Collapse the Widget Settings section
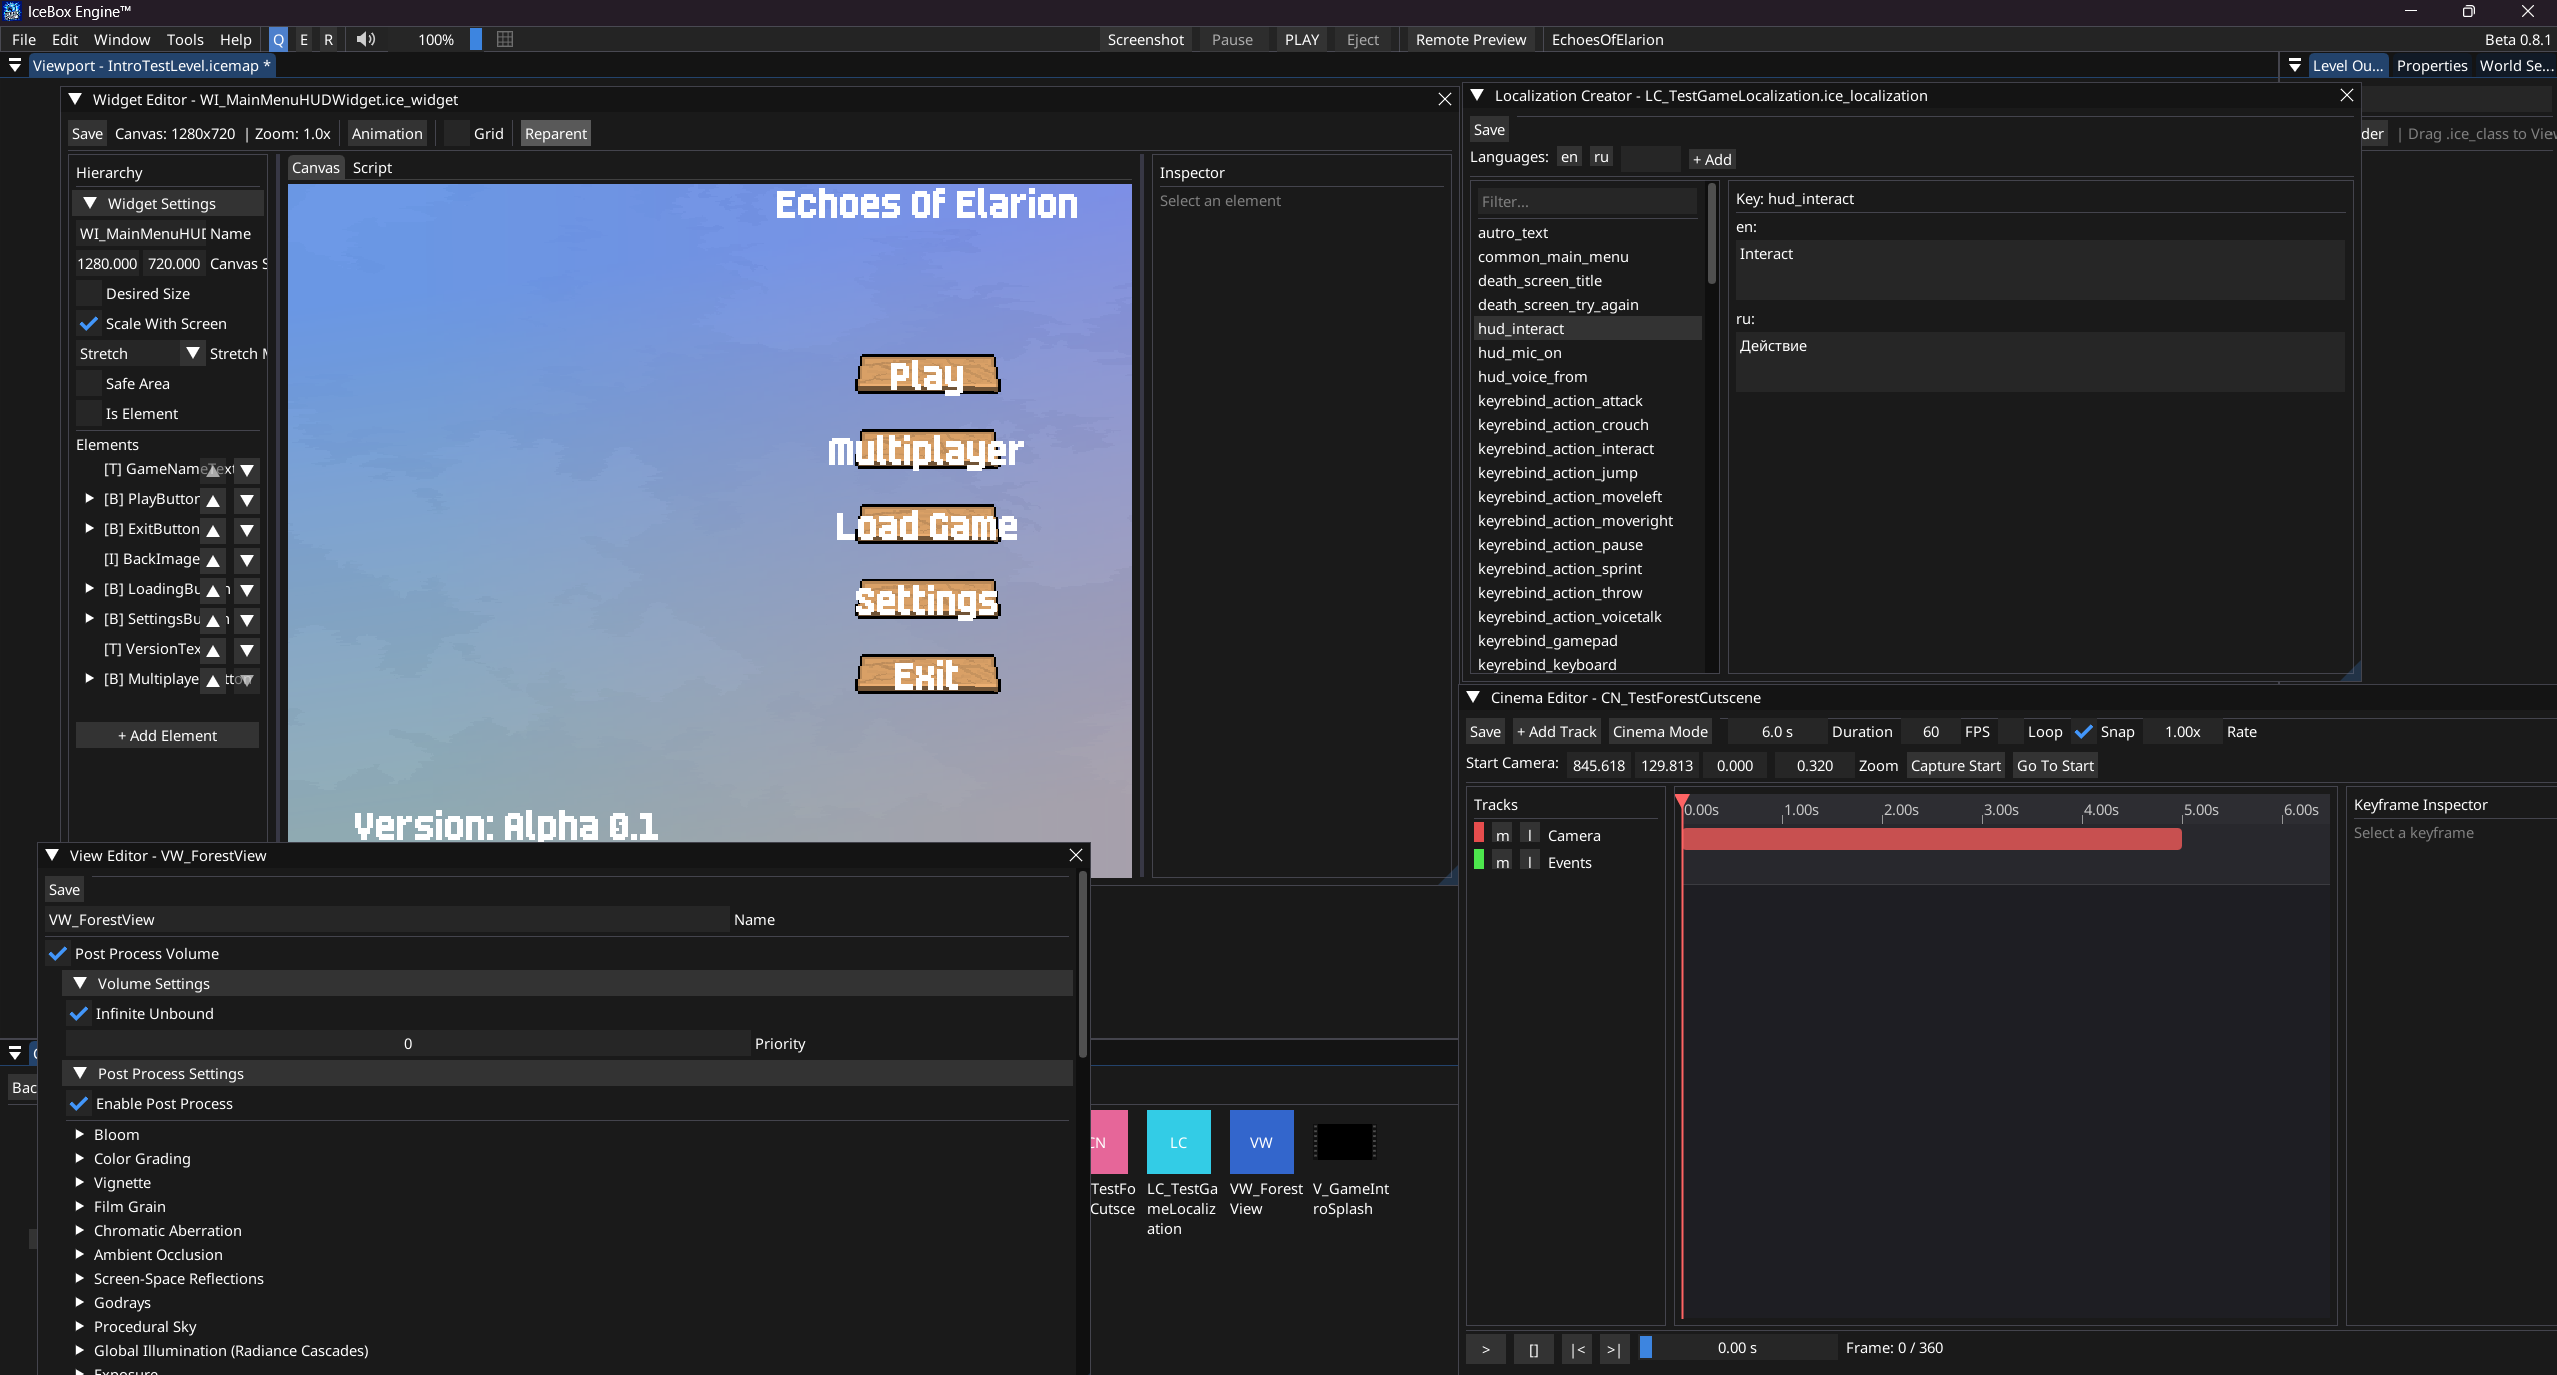Image resolution: width=2557 pixels, height=1375 pixels. point(90,203)
